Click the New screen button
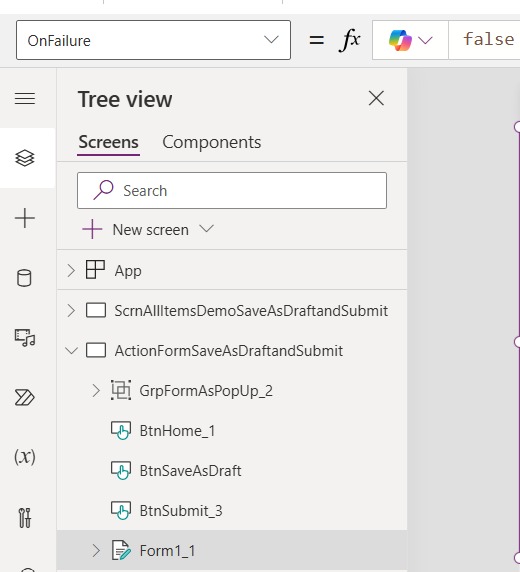 (x=147, y=230)
